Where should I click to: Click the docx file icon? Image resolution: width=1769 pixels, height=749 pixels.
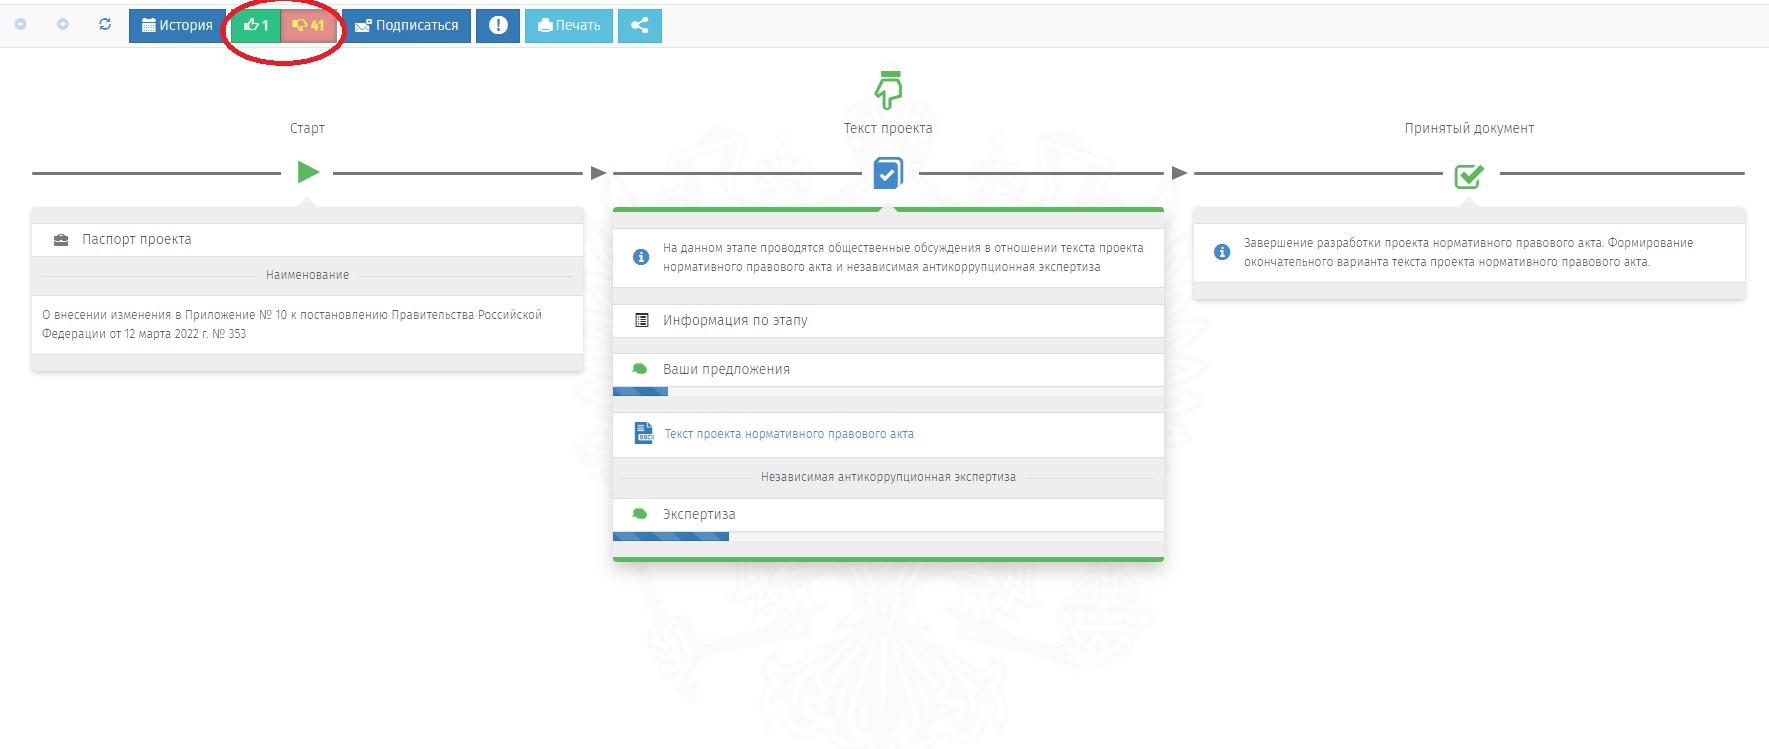tap(644, 433)
